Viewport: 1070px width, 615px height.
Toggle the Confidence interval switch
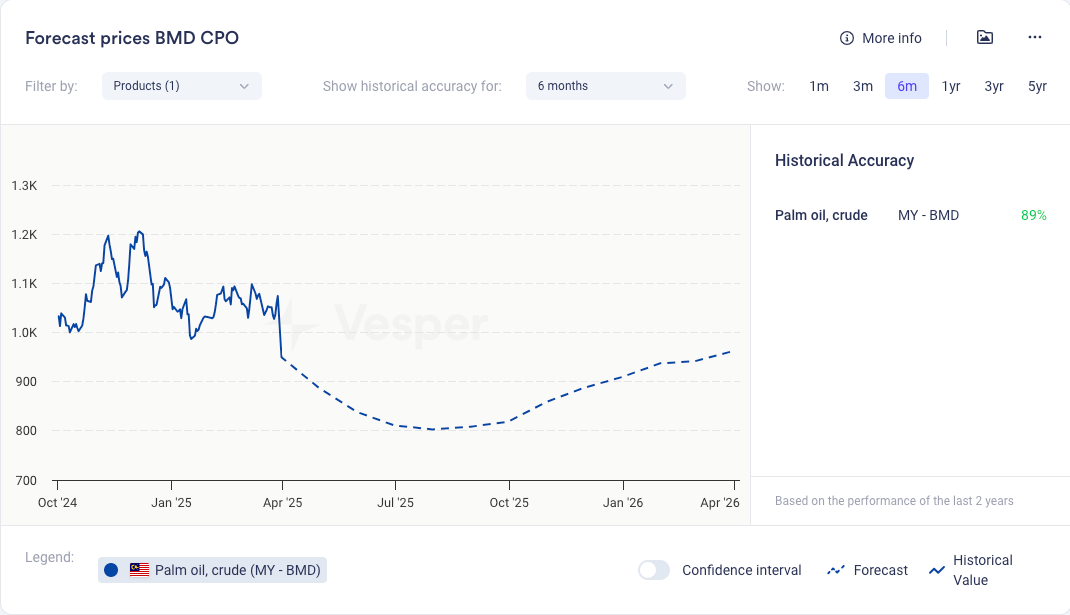(654, 570)
